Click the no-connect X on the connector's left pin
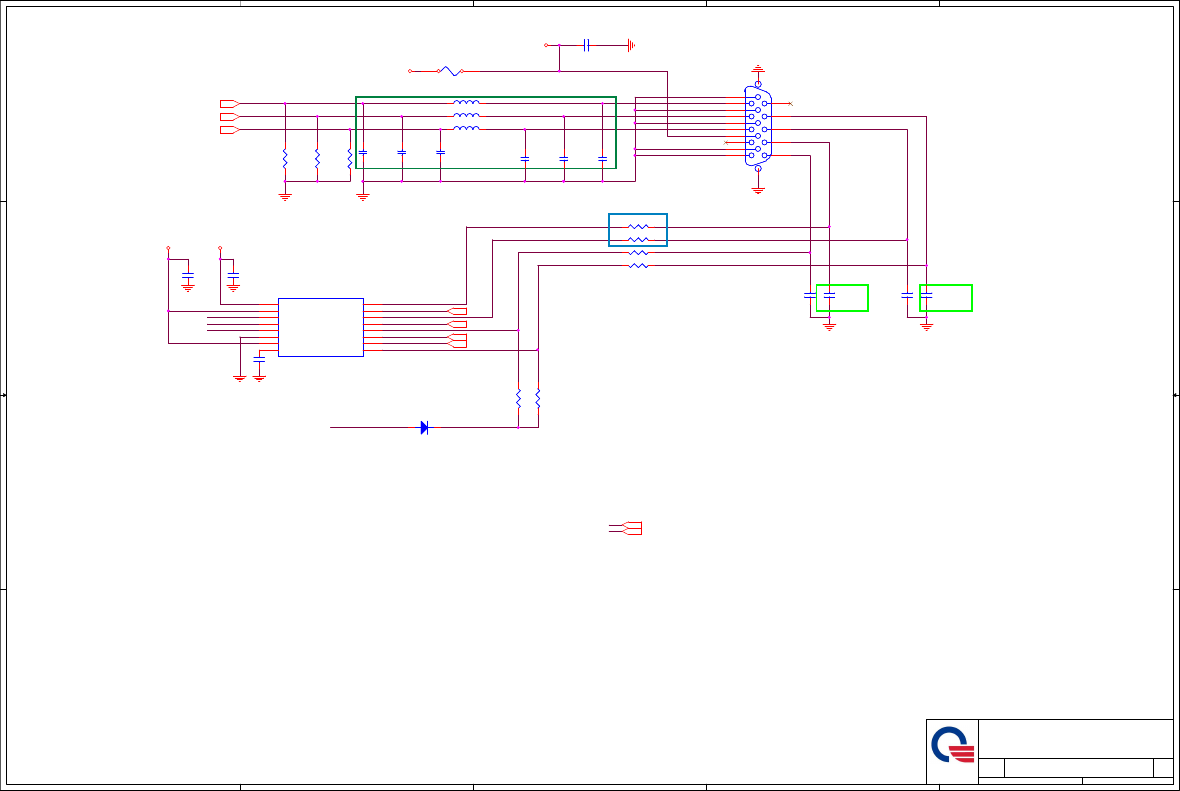The image size is (1180, 791). click(725, 142)
